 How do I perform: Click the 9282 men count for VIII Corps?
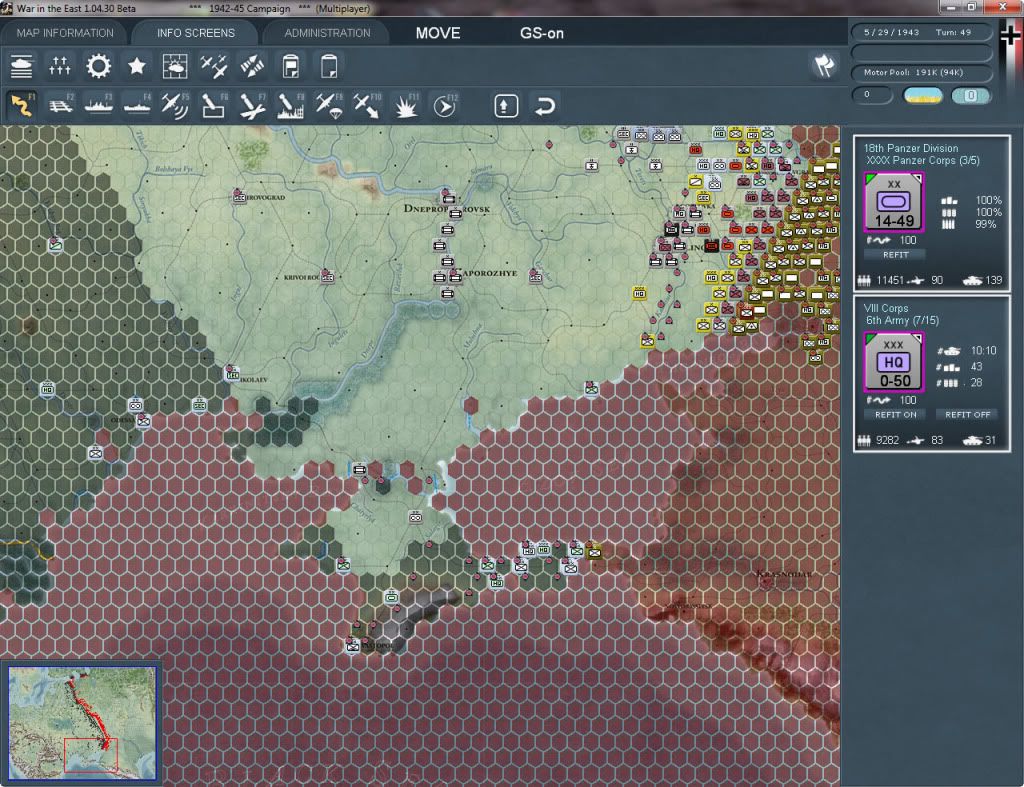pos(888,441)
